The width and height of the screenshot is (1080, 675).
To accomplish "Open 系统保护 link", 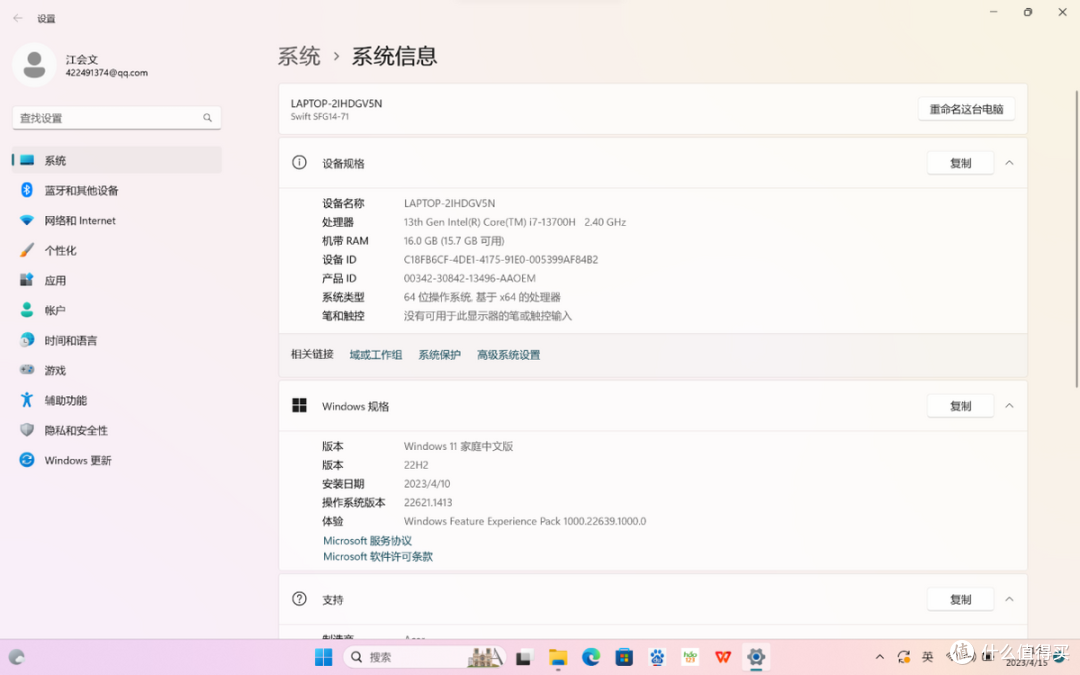I will (439, 355).
